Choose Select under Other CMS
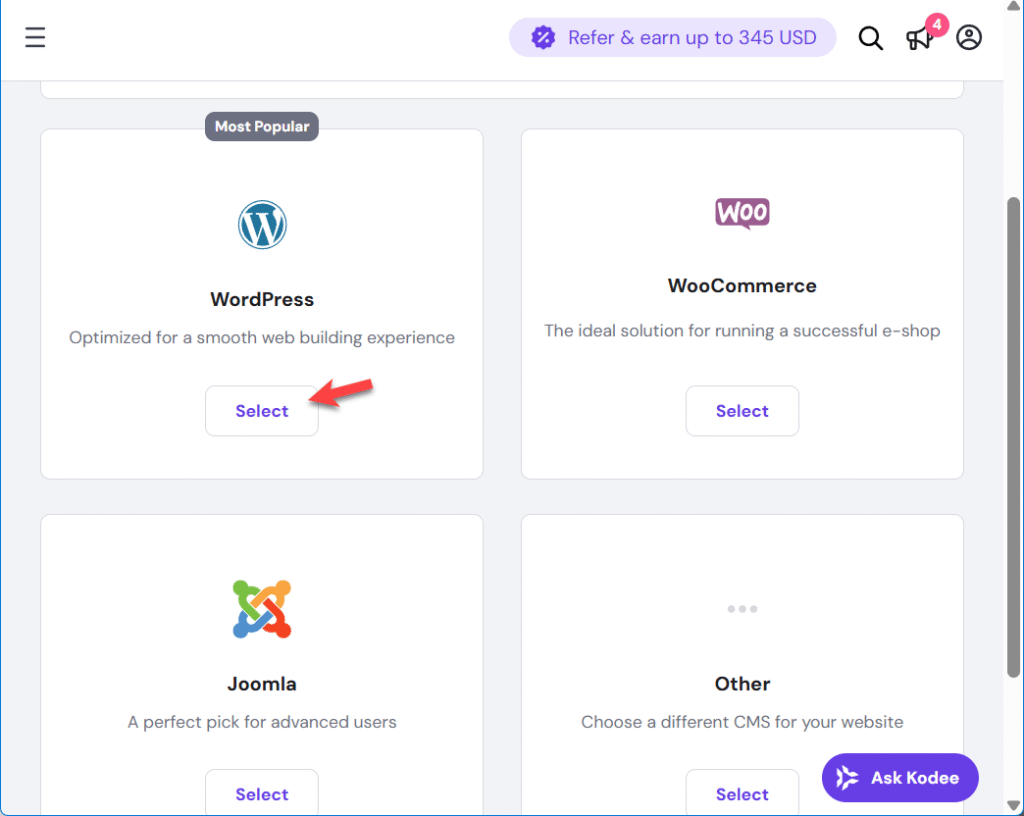 coord(742,793)
